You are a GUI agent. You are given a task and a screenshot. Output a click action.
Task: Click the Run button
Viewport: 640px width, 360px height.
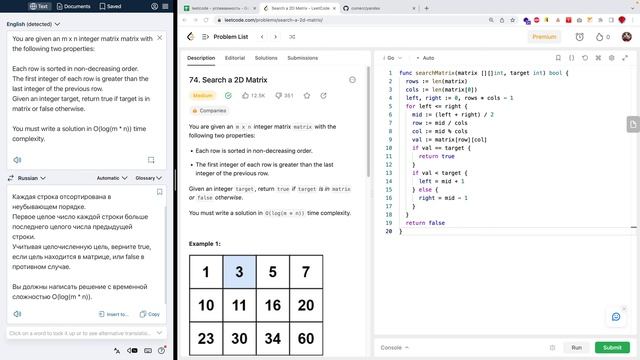(576, 348)
